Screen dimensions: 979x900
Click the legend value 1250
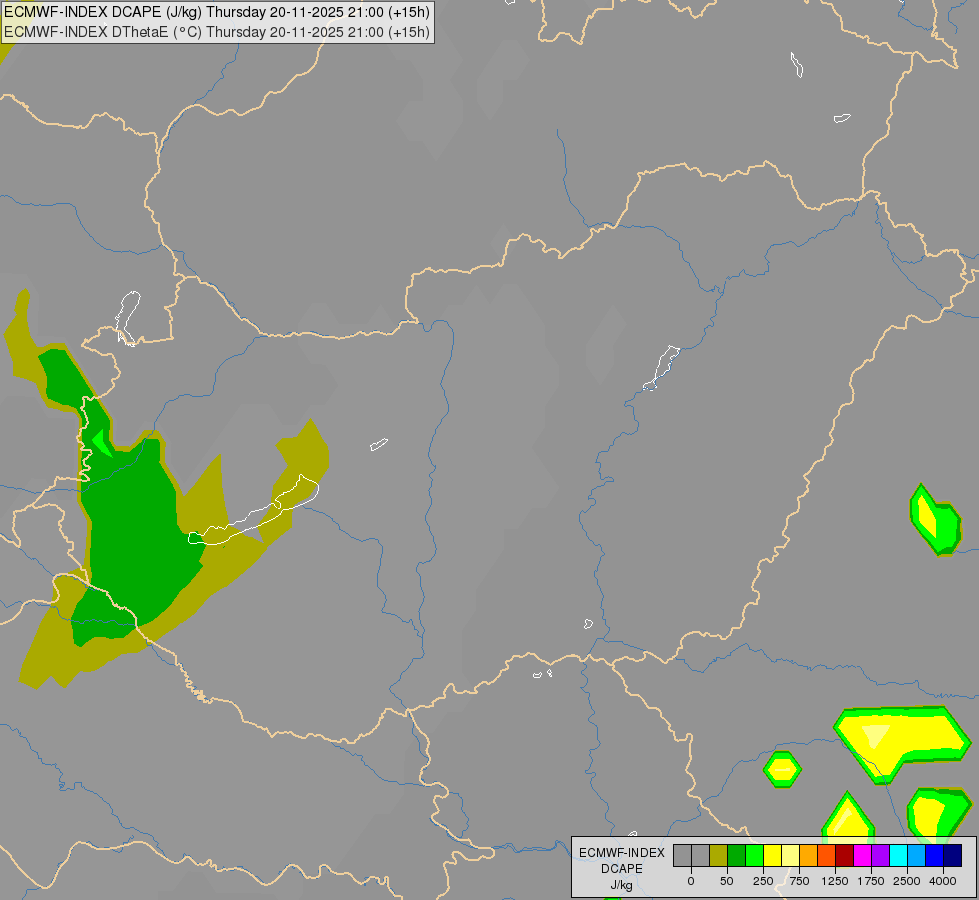point(835,881)
